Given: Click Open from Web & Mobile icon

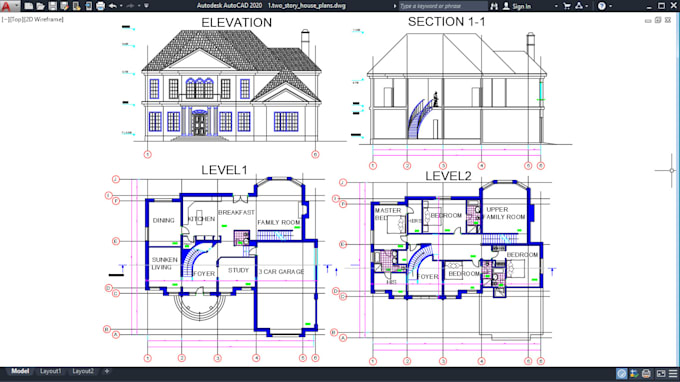Looking at the screenshot, I should (76, 6).
